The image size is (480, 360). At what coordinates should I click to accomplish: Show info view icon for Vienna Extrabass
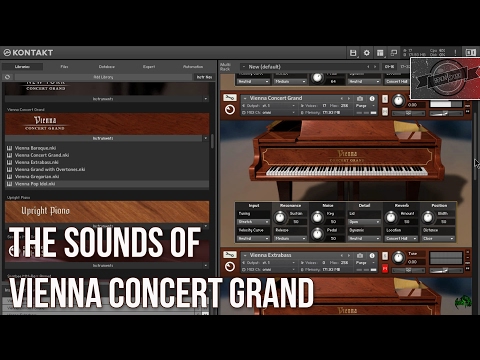pyautogui.click(x=372, y=255)
